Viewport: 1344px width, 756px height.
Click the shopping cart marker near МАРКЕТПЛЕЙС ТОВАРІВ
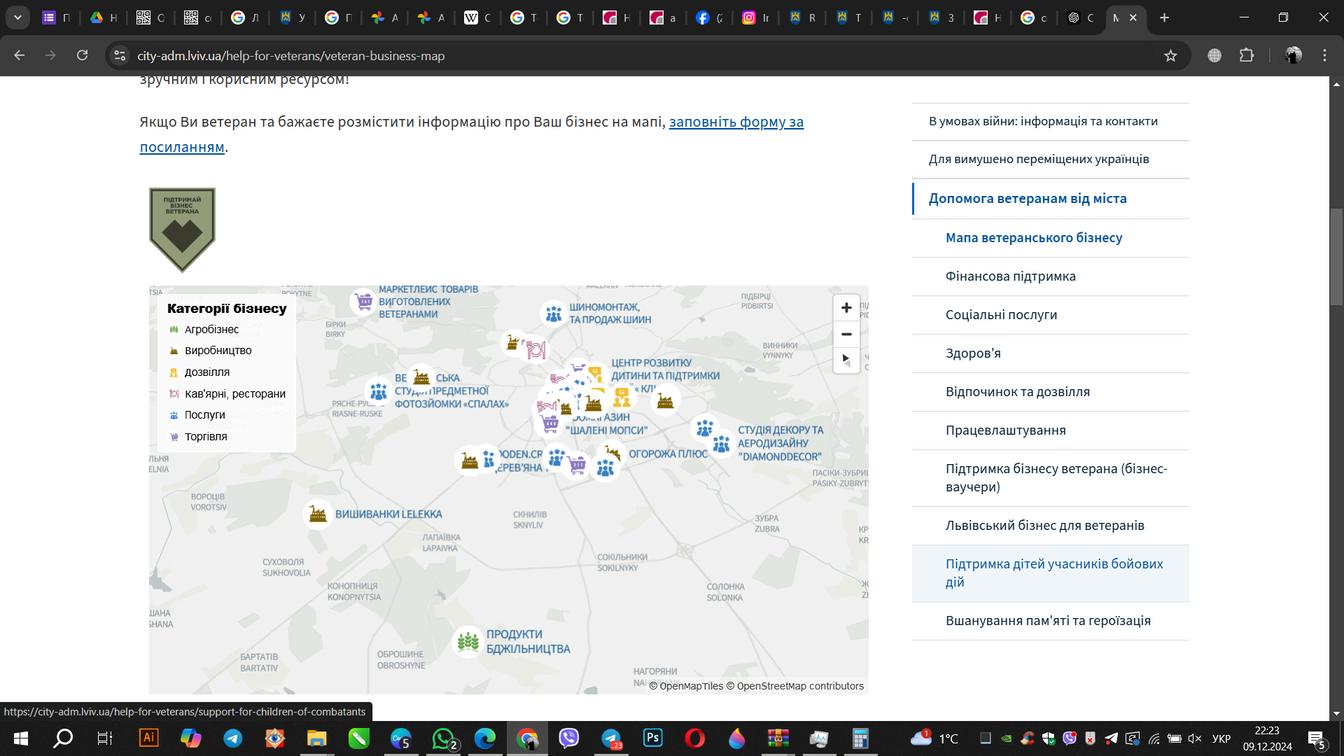(x=364, y=301)
